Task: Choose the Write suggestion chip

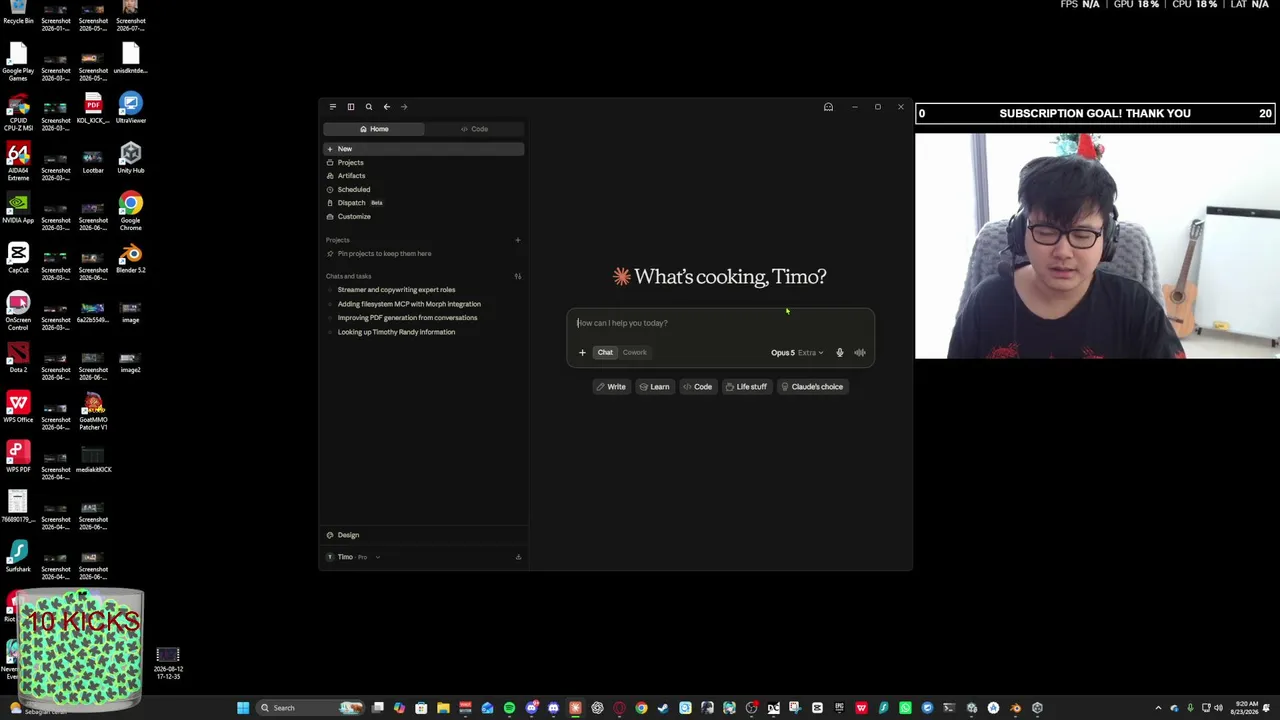Action: (x=611, y=387)
